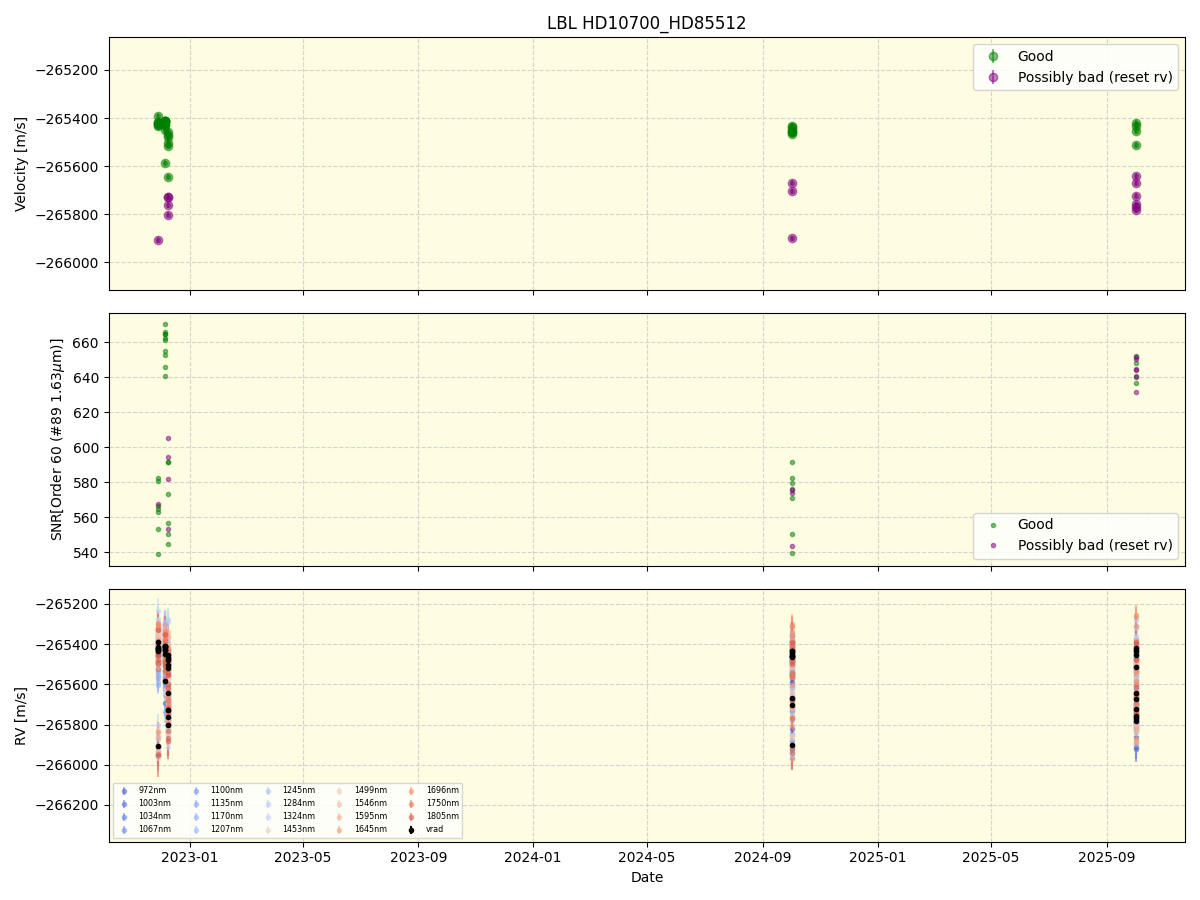
Task: Select the '1453nm' legend entry
Action: tap(298, 829)
